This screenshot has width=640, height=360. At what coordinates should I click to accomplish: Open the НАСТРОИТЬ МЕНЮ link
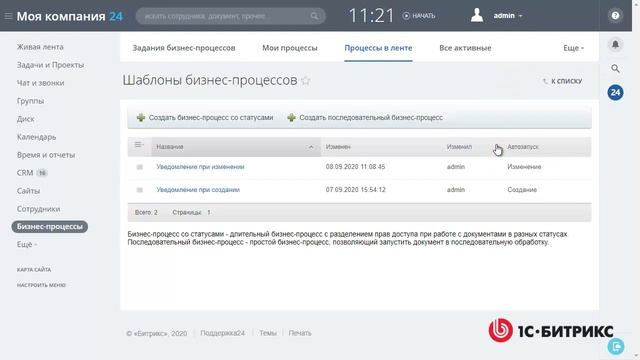click(x=41, y=285)
